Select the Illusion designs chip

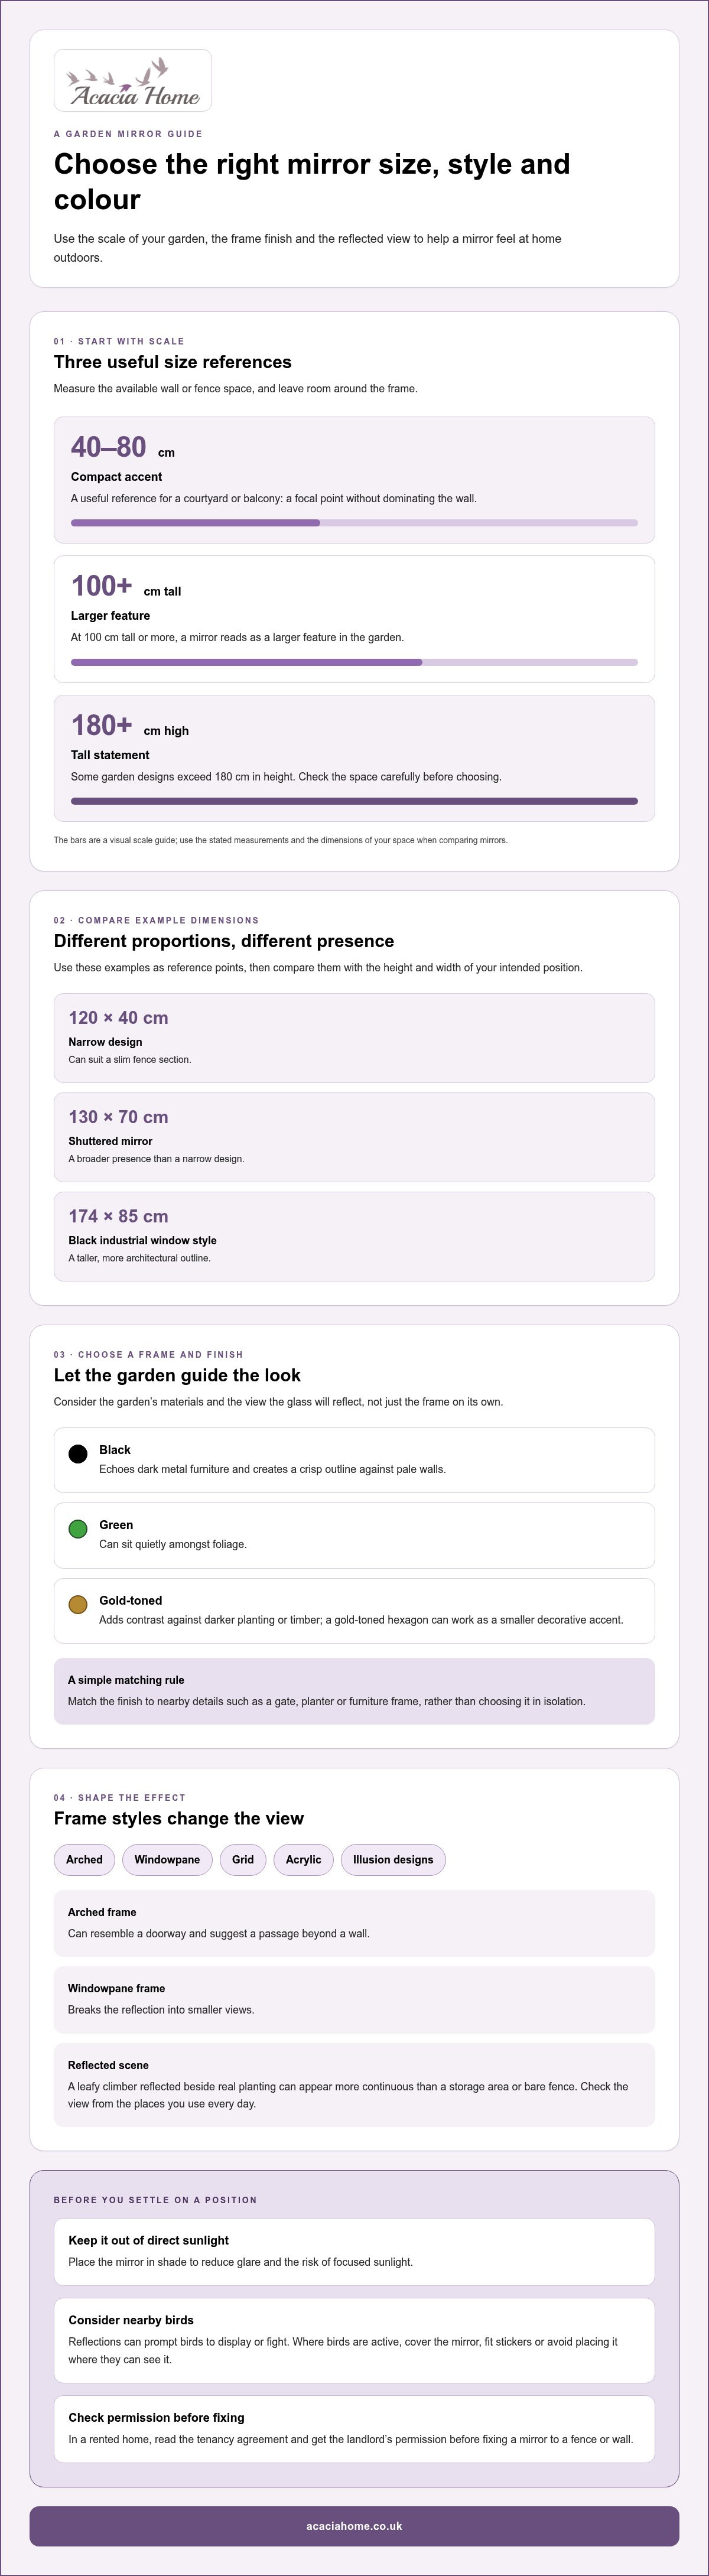pyautogui.click(x=393, y=1860)
